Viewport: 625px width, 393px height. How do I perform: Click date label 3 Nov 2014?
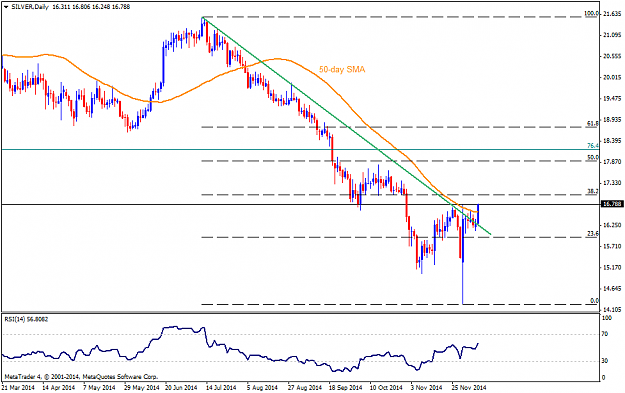coord(426,387)
